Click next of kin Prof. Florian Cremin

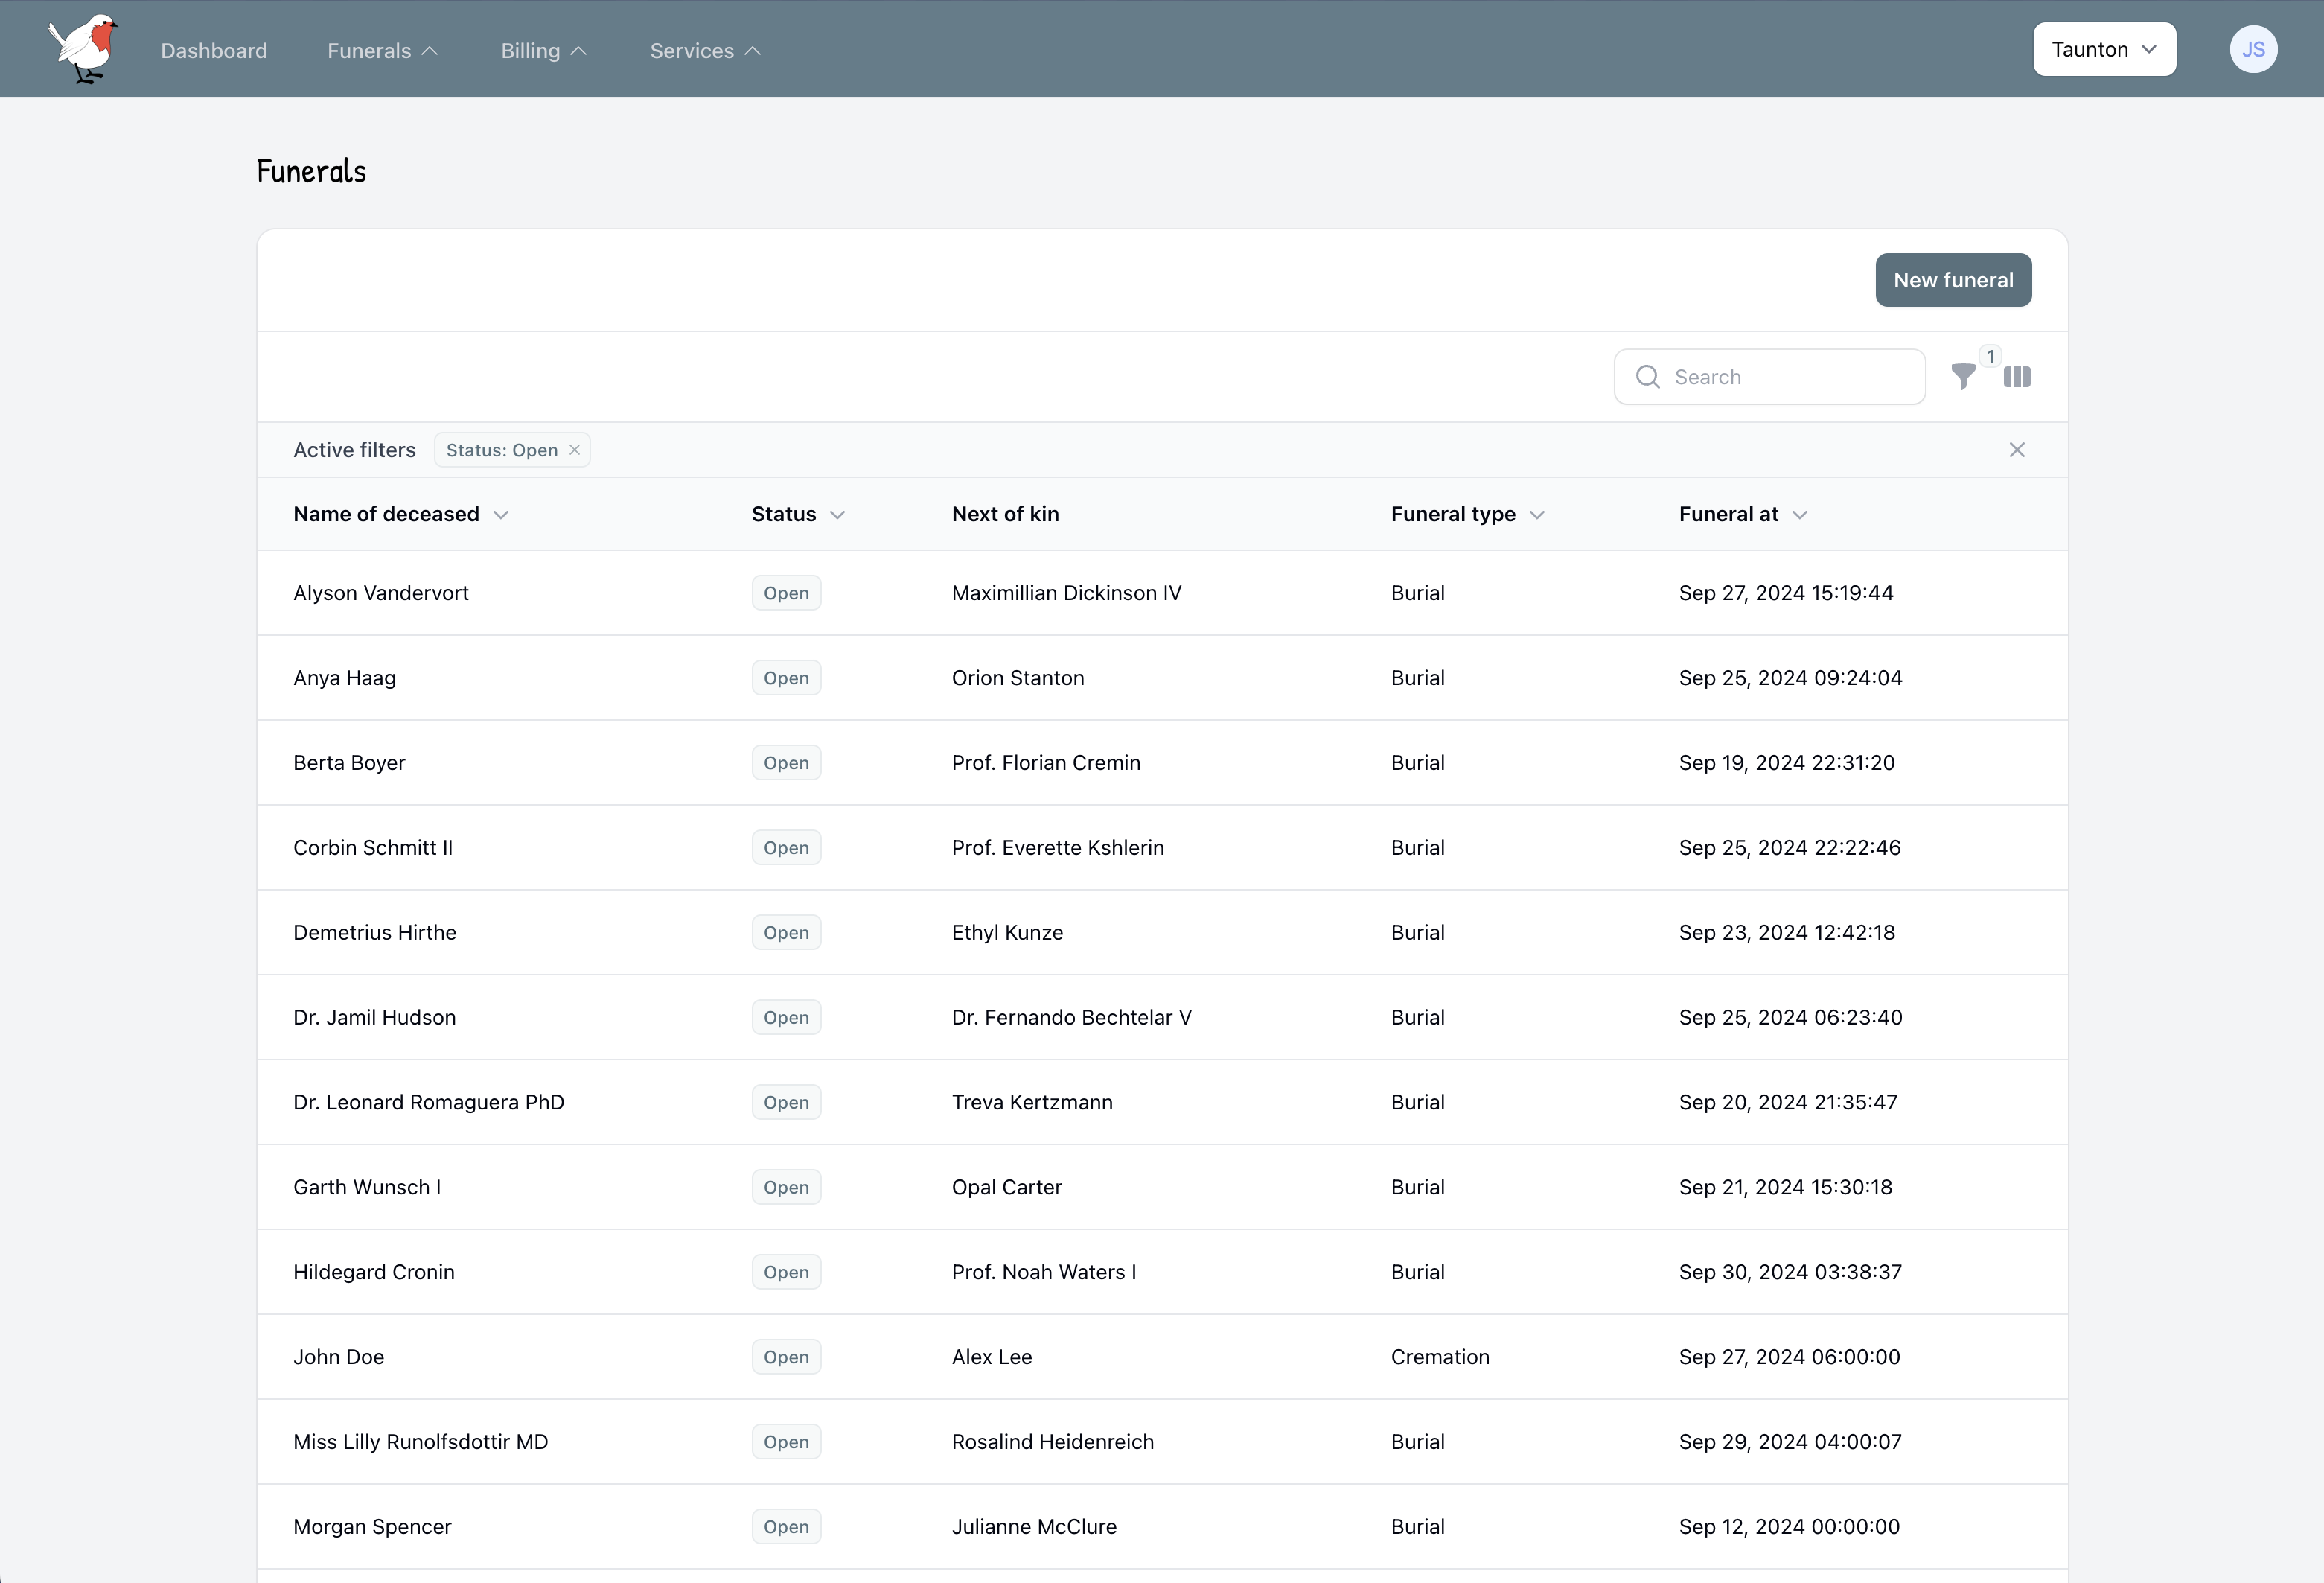pos(1045,763)
